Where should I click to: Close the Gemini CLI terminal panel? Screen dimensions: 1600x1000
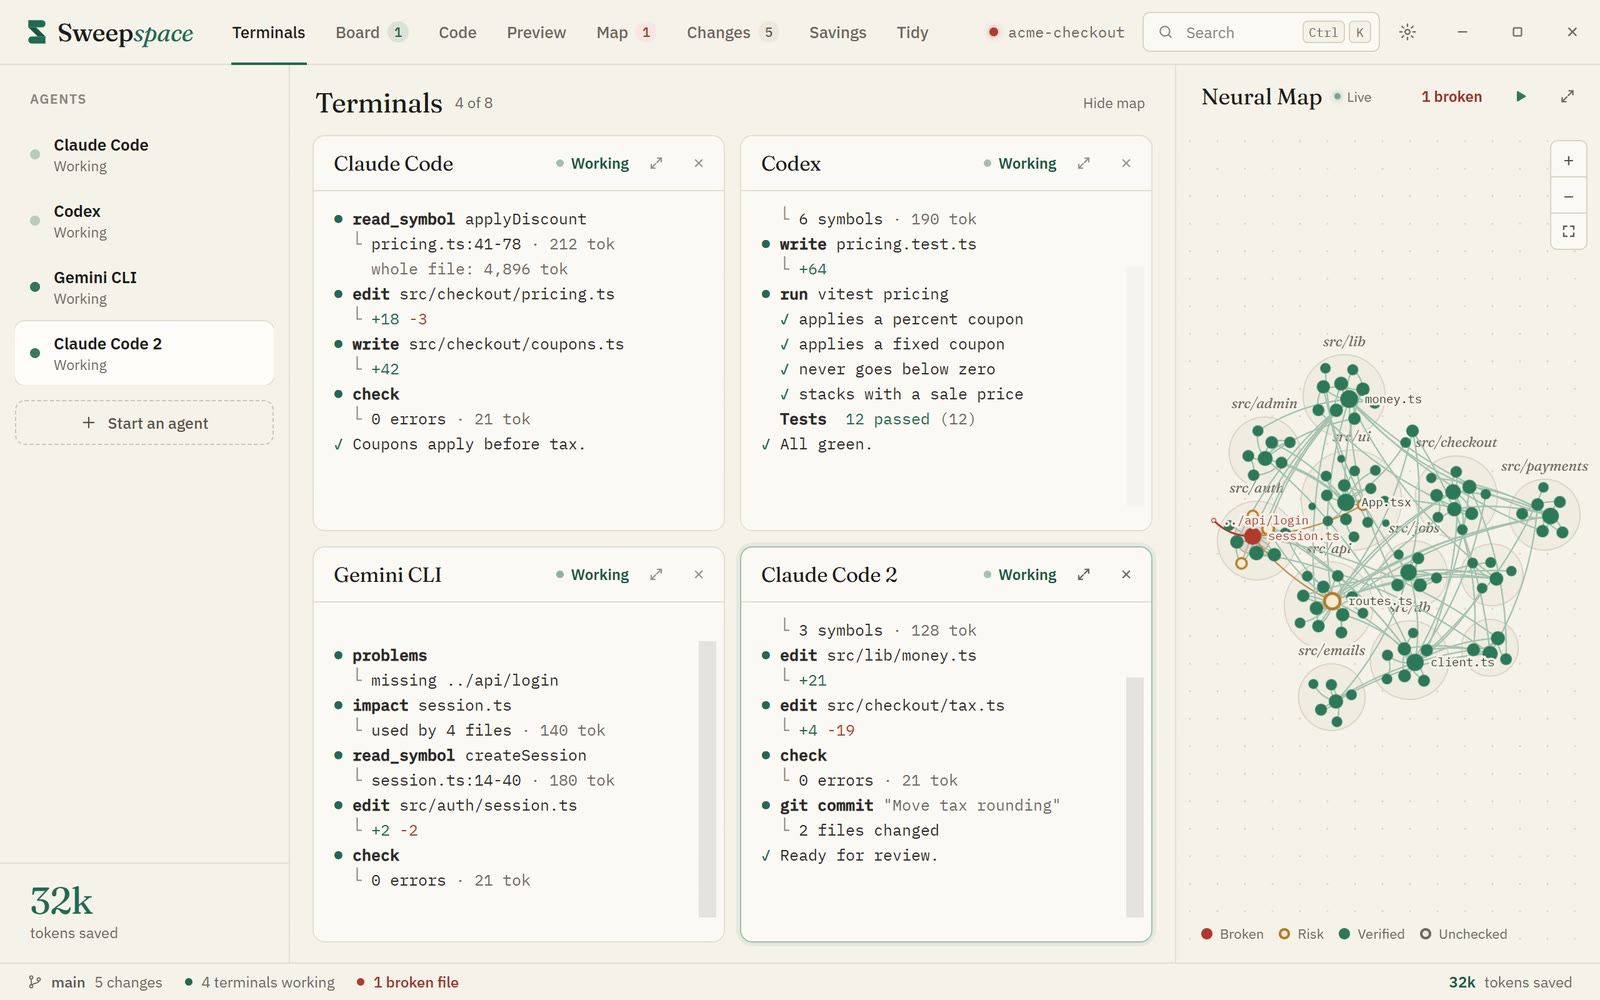(699, 575)
